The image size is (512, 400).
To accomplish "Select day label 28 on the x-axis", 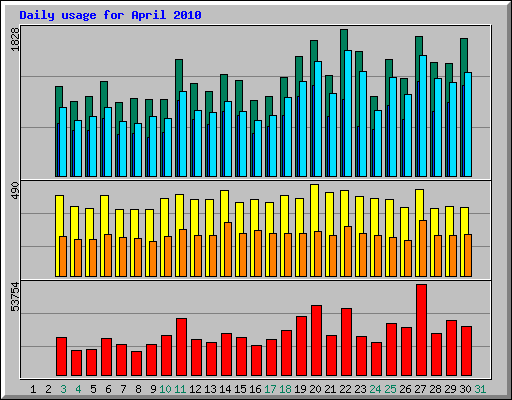I will coord(435,389).
